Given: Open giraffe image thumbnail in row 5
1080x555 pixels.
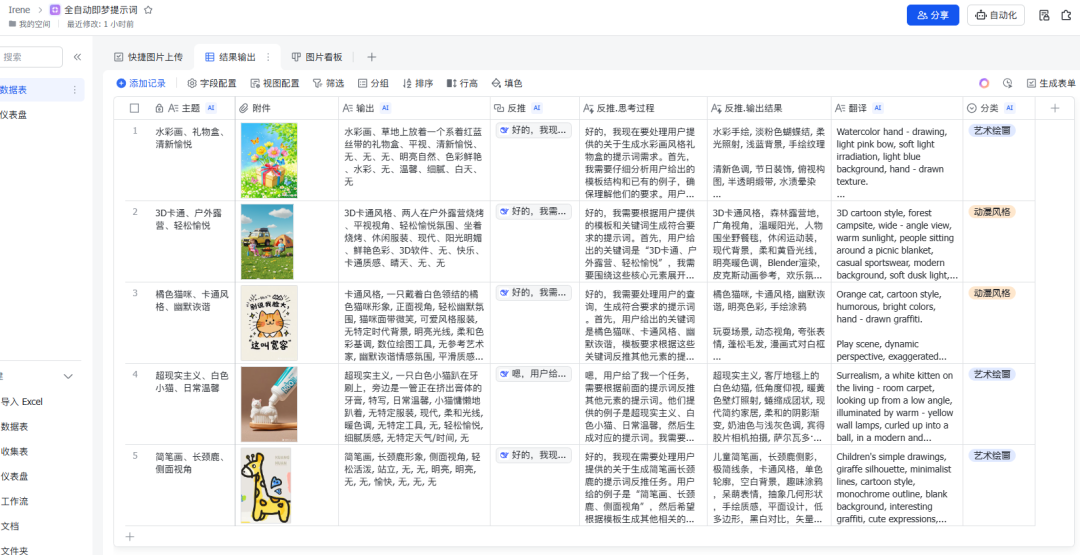Looking at the screenshot, I should (x=265, y=485).
